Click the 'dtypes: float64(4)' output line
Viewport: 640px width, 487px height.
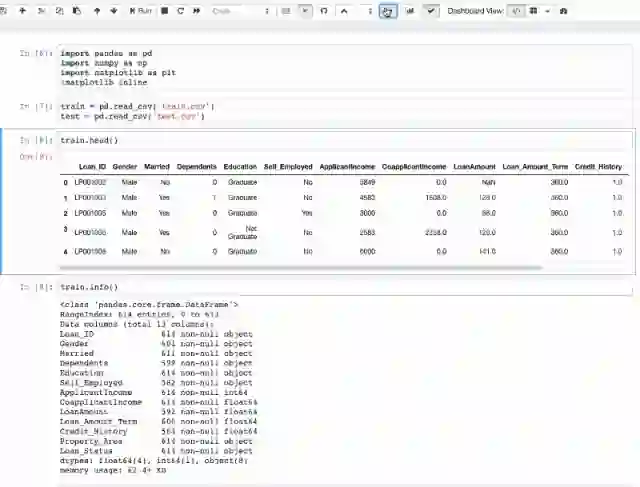click(153, 460)
